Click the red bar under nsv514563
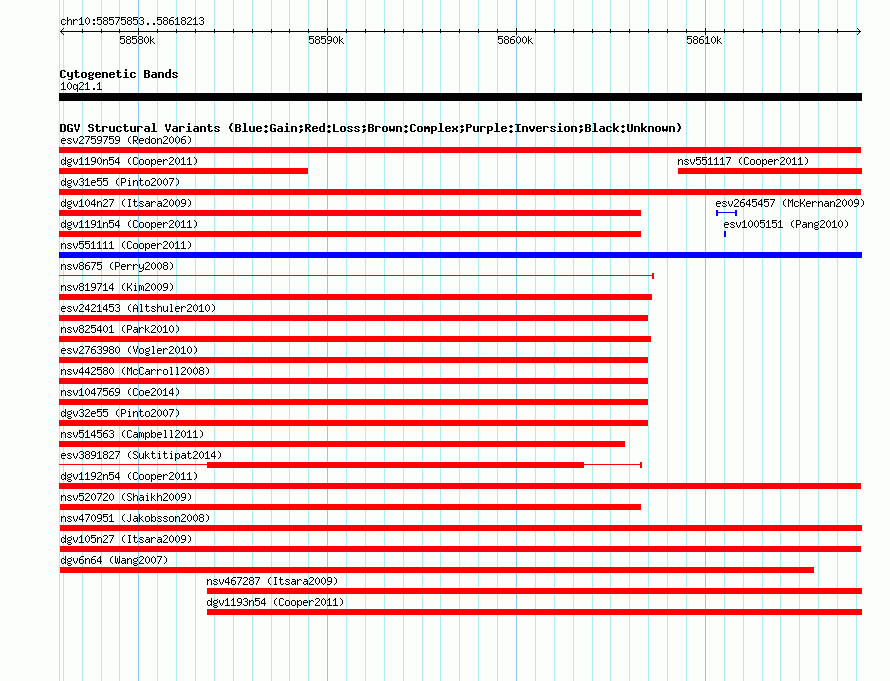This screenshot has width=890, height=681. (x=342, y=444)
